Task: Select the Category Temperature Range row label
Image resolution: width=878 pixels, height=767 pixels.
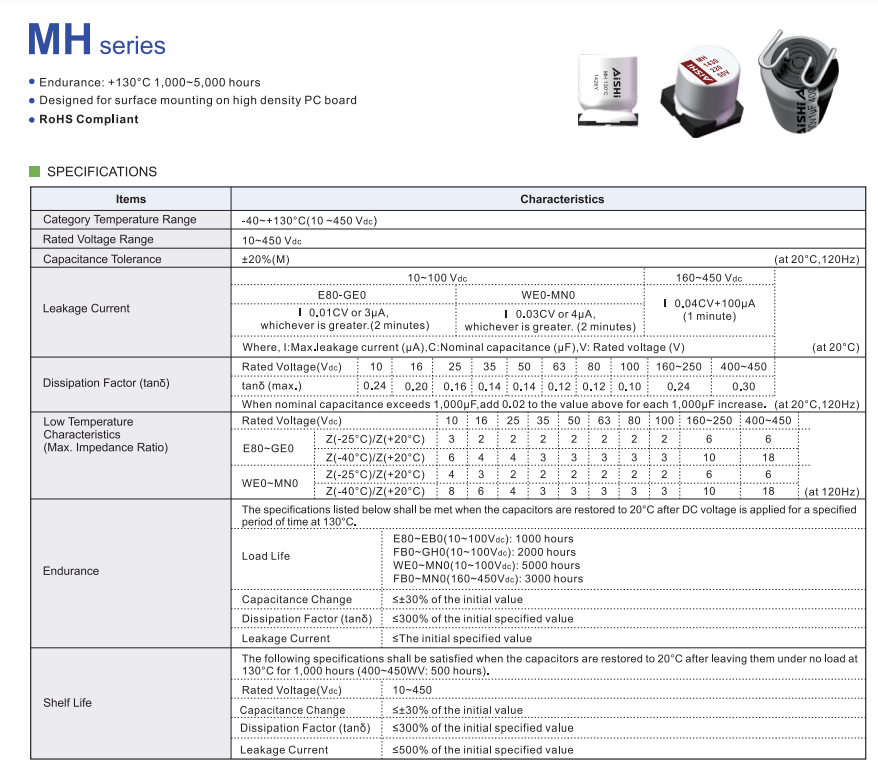Action: pos(120,219)
